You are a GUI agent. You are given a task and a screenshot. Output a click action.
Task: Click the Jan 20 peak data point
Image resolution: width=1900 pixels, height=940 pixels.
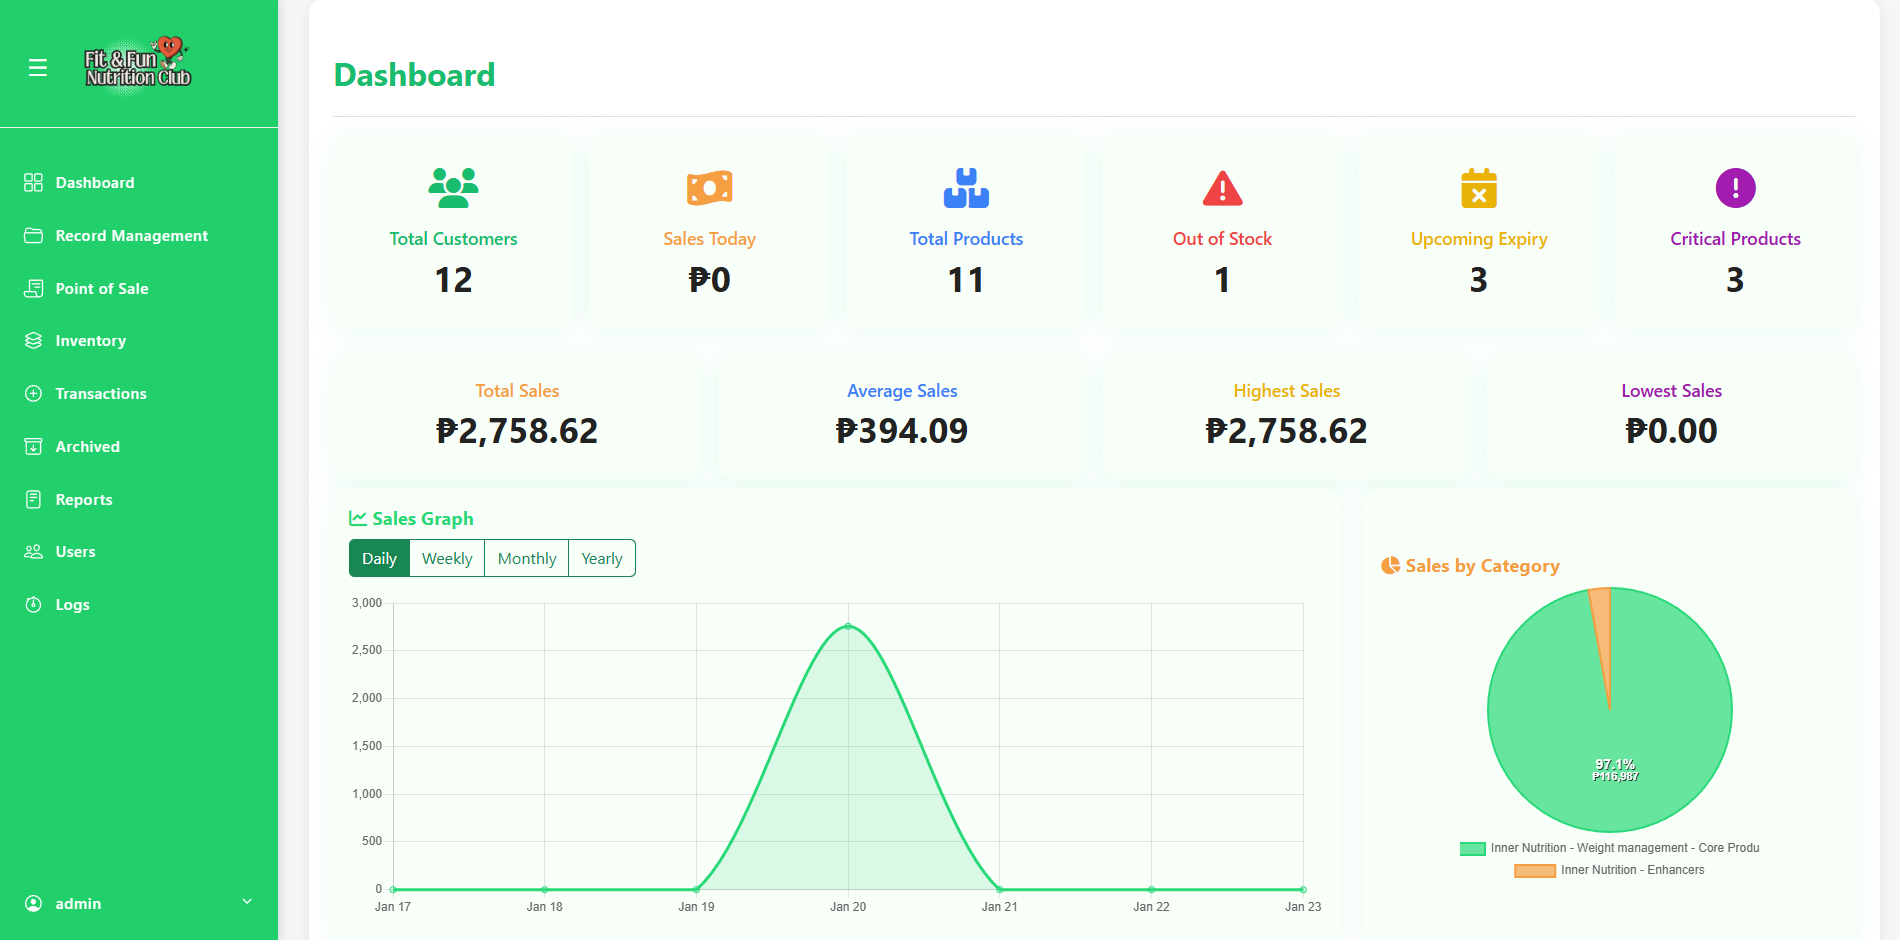pos(848,626)
